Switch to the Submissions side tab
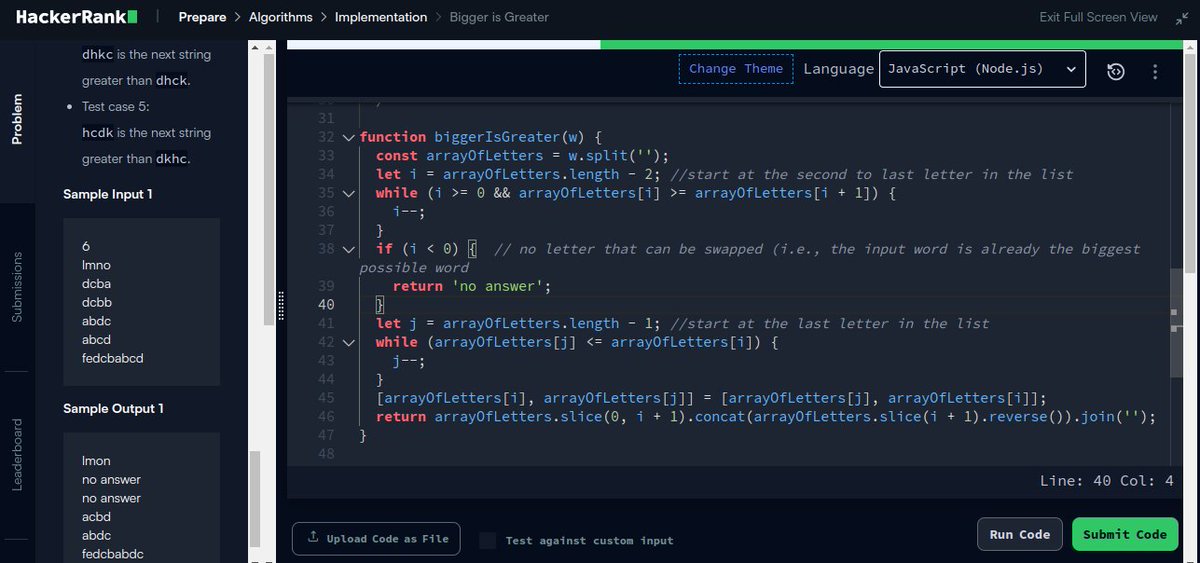 (x=17, y=287)
